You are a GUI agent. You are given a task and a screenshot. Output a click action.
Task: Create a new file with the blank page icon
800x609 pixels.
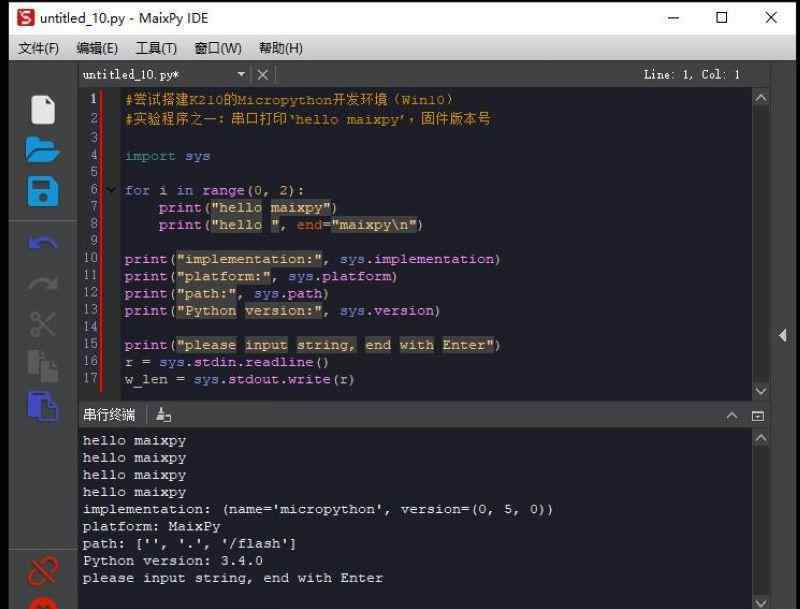tap(43, 110)
